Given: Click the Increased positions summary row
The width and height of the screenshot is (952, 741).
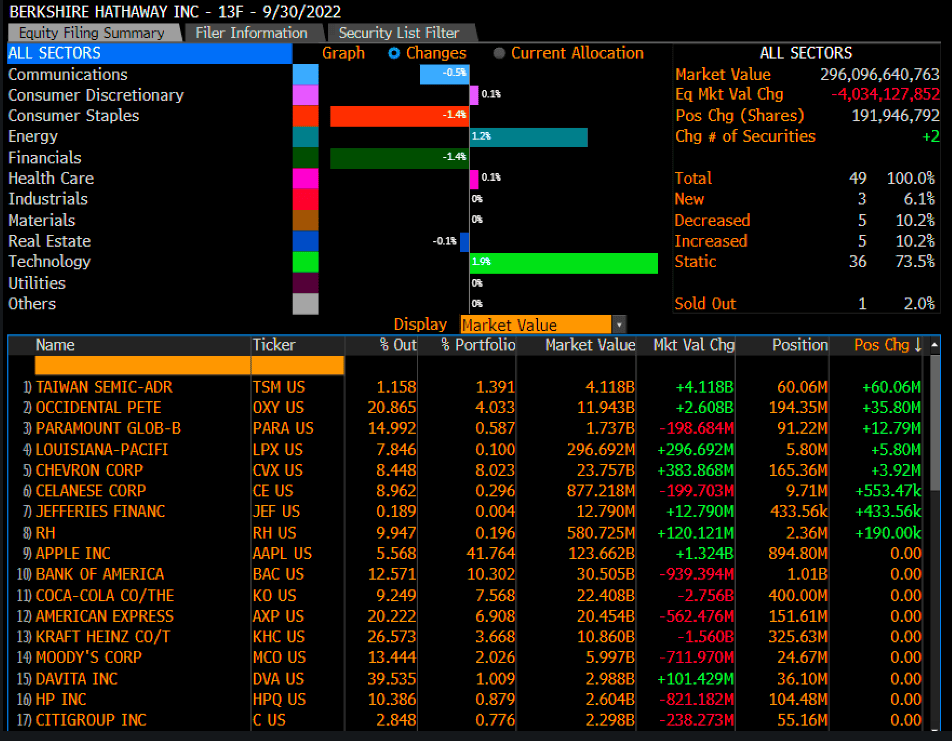Looking at the screenshot, I should pyautogui.click(x=805, y=241).
